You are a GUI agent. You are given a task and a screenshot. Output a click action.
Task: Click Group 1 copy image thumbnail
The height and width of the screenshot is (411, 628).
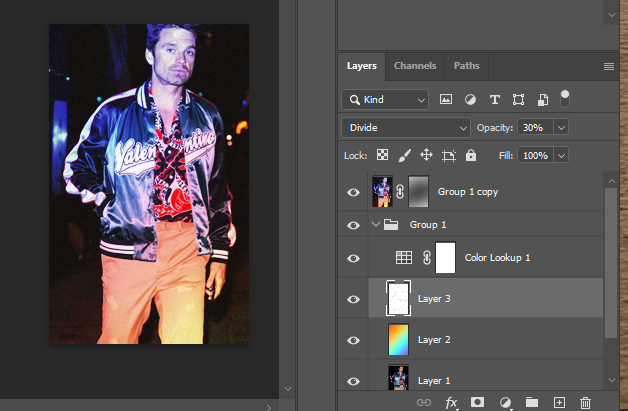click(382, 192)
